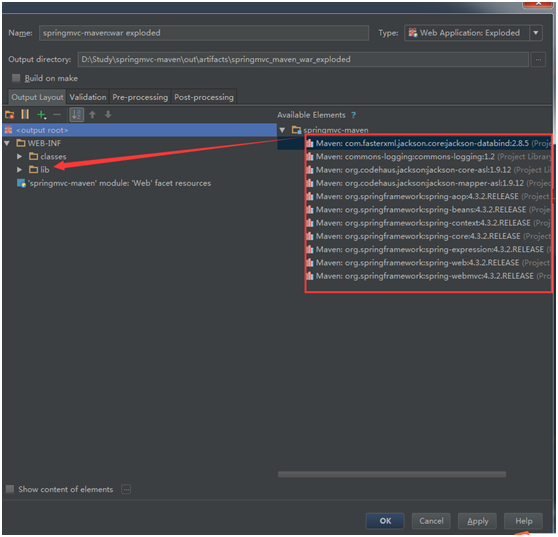
Task: Toggle Show content of elements checkbox
Action: 10,489
